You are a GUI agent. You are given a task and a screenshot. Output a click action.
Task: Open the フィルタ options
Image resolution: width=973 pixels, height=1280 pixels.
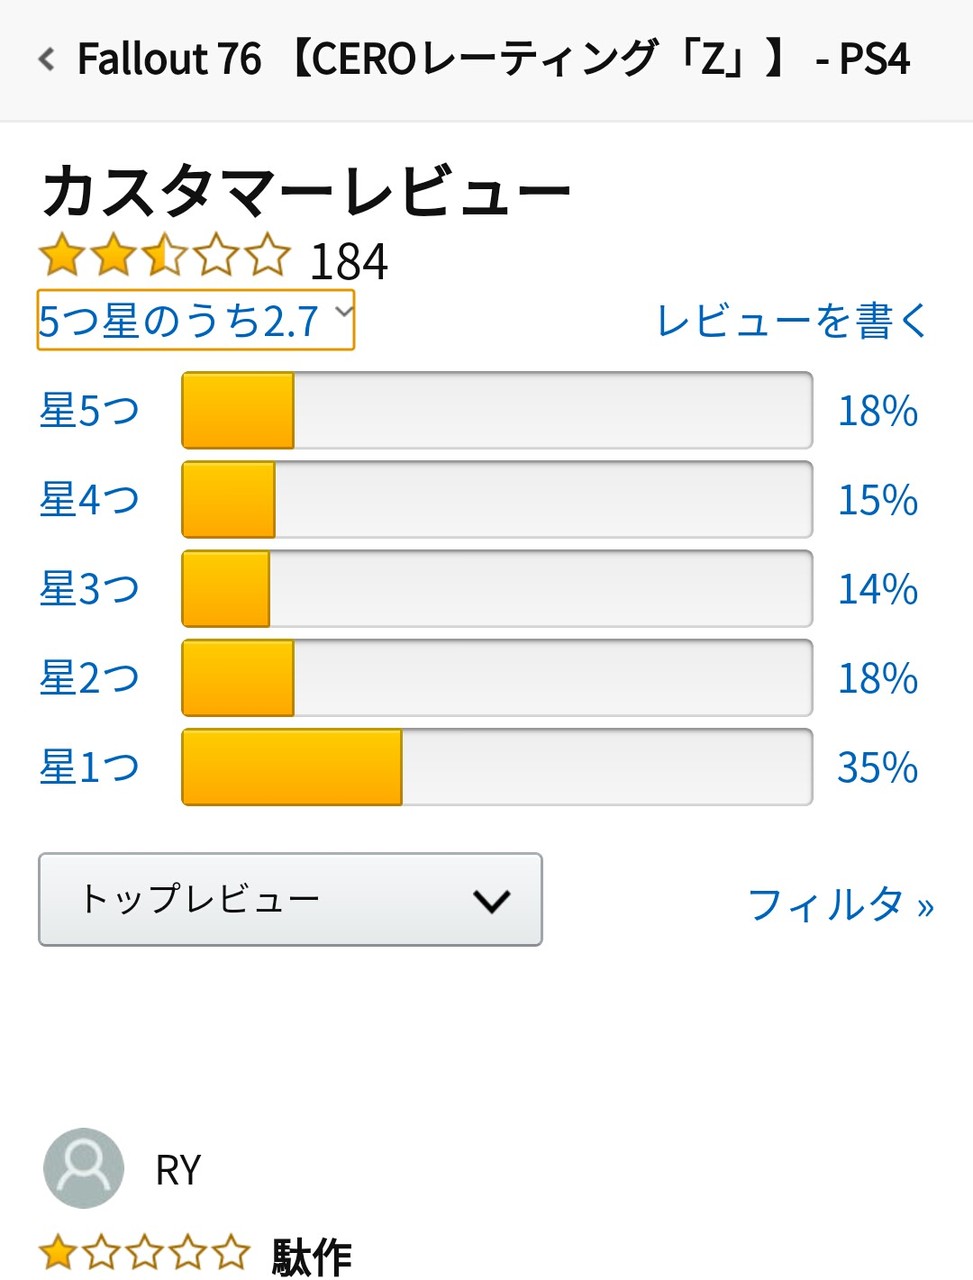pyautogui.click(x=841, y=904)
